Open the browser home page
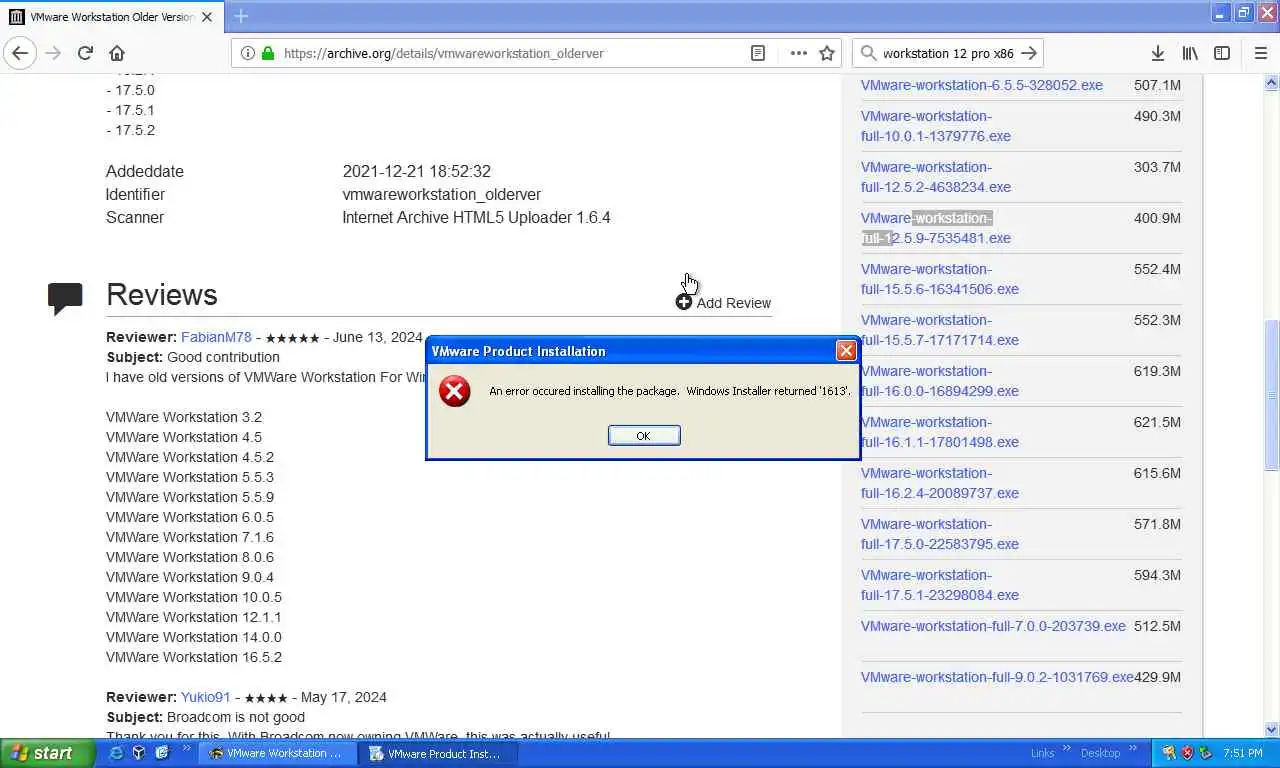 117,53
